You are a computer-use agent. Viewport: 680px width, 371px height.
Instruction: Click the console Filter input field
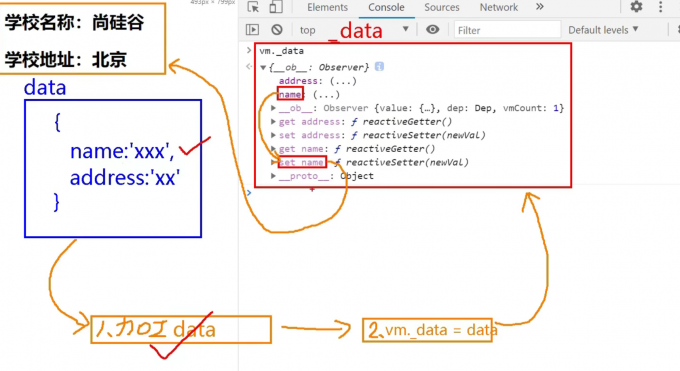tap(507, 30)
